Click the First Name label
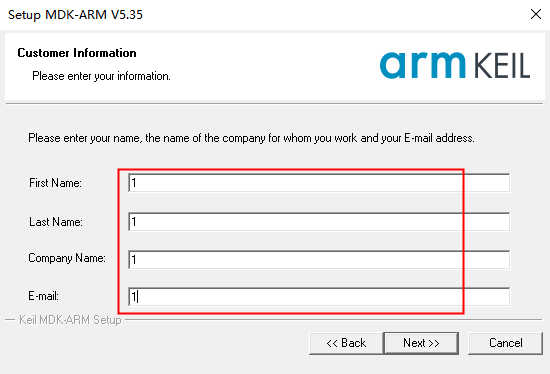The height and width of the screenshot is (374, 550). pyautogui.click(x=55, y=183)
